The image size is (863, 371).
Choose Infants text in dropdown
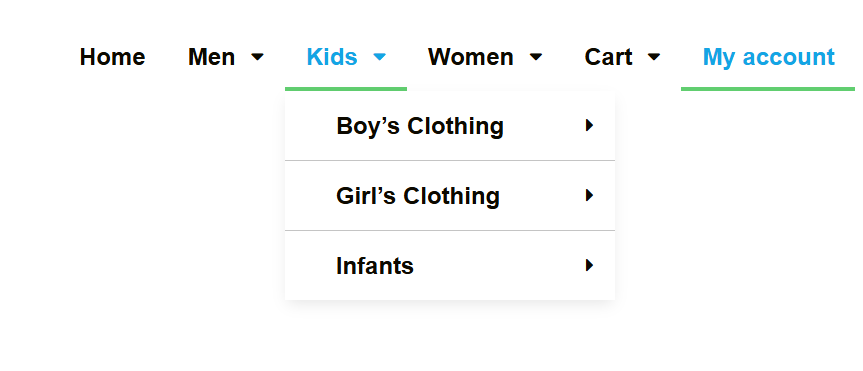click(375, 266)
